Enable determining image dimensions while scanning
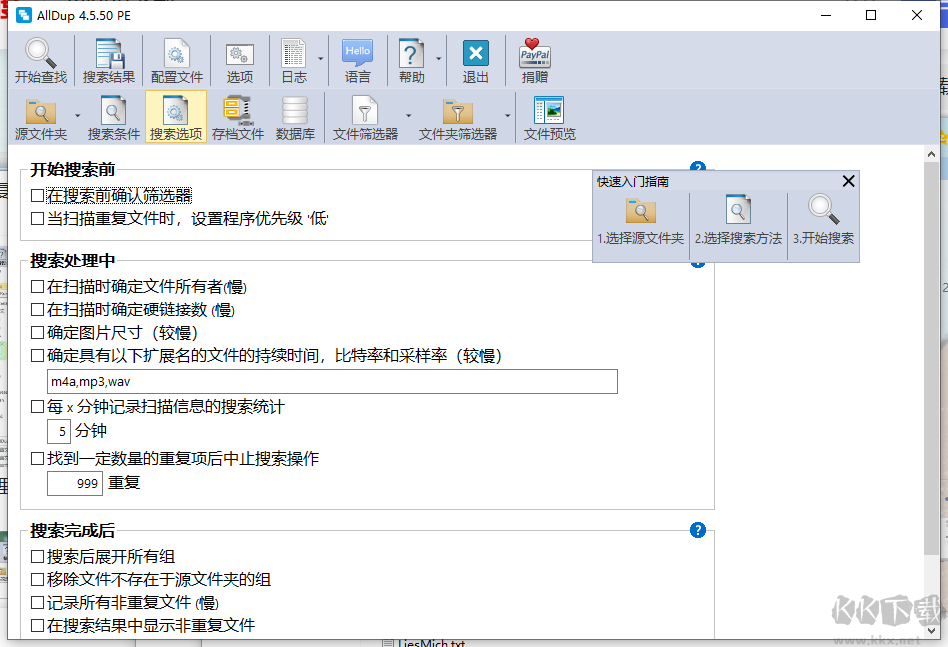Viewport: 948px width, 647px height. 37,331
